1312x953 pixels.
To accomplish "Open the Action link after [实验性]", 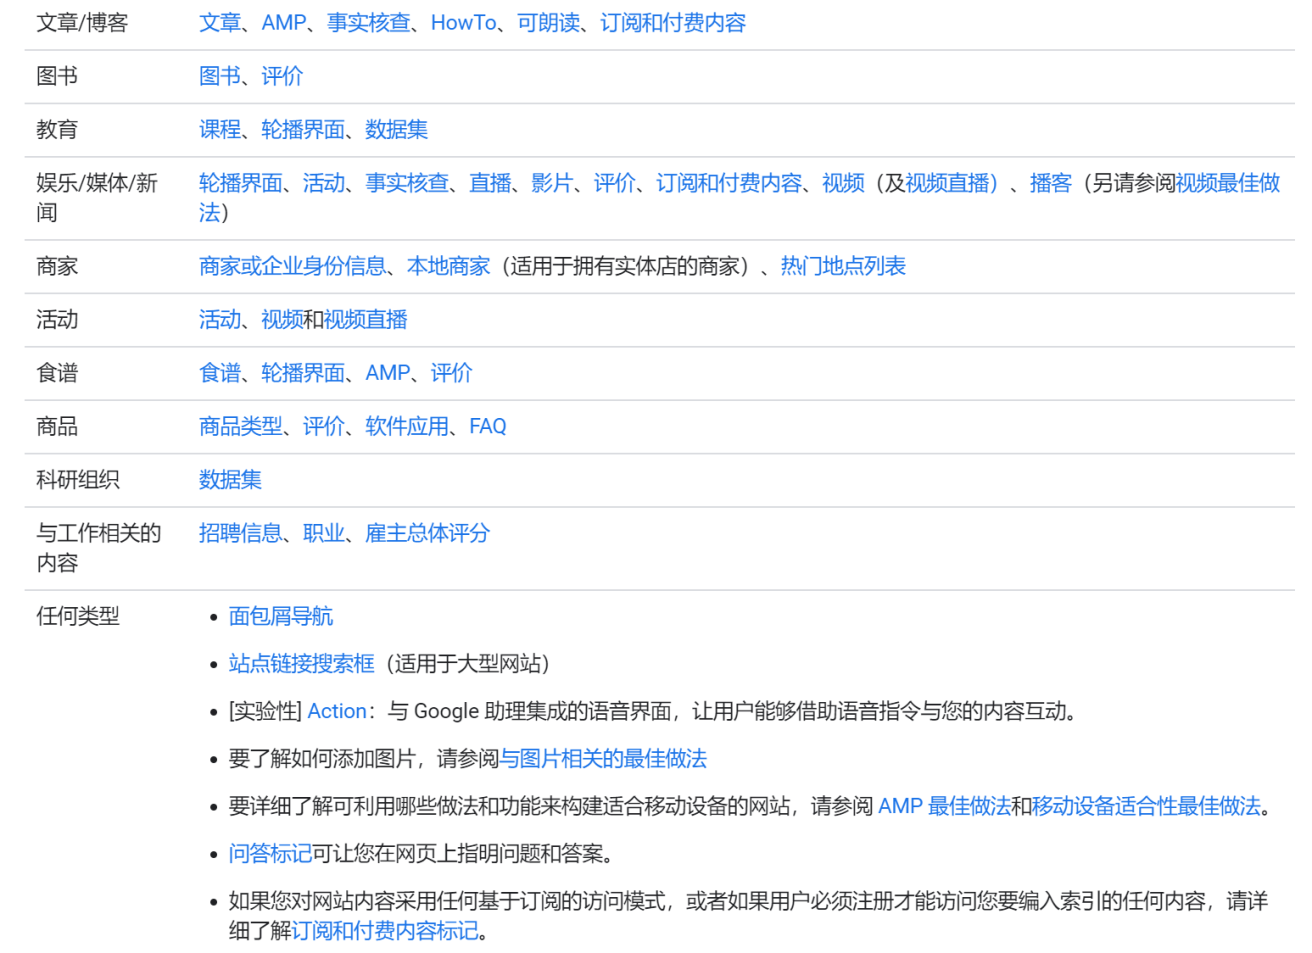I will (x=337, y=711).
